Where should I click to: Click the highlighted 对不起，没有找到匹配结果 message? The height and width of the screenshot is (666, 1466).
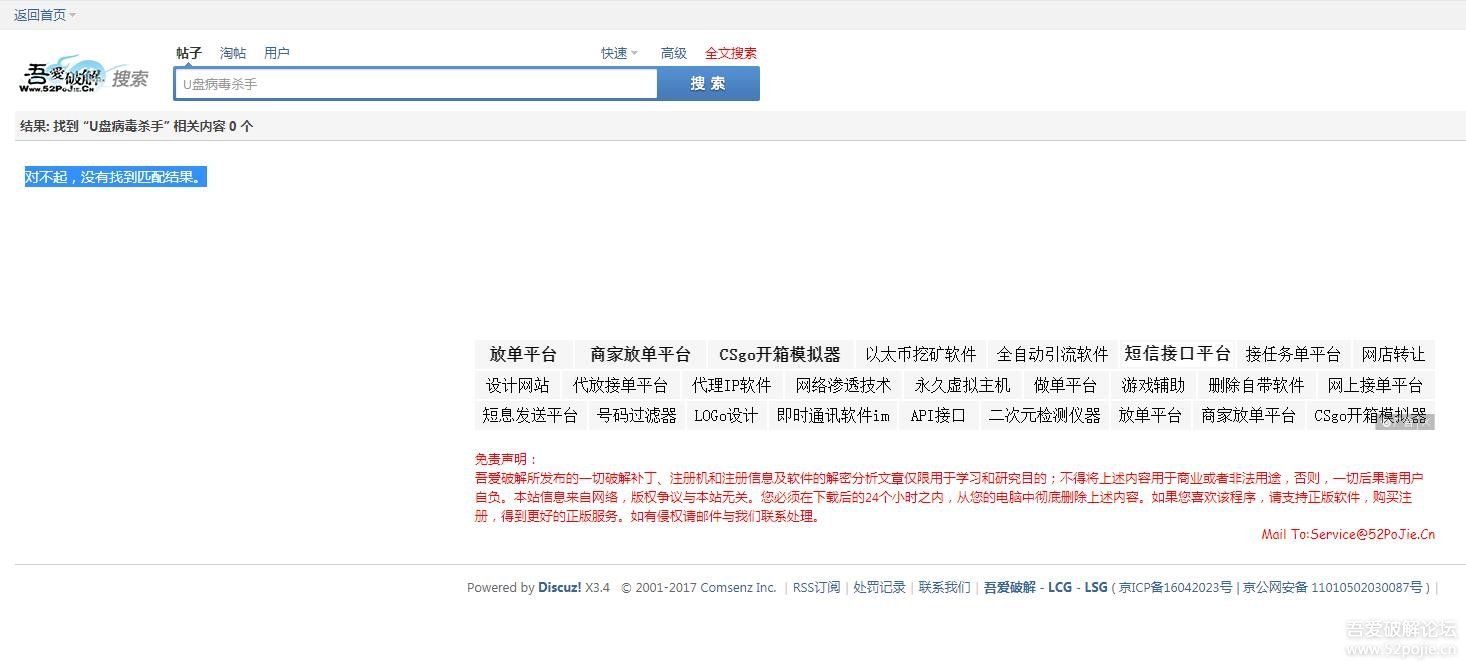[x=115, y=177]
